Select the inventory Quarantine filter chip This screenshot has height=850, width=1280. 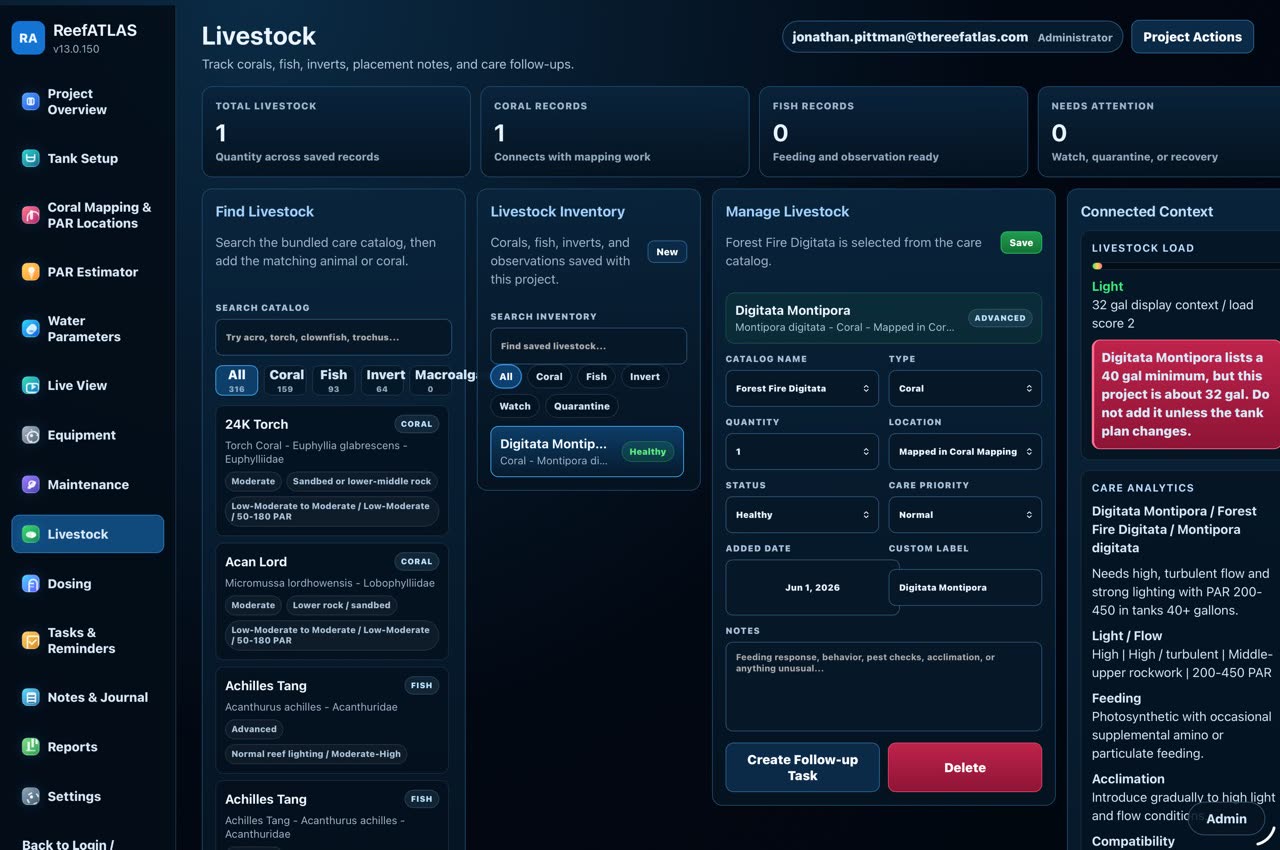click(x=582, y=406)
